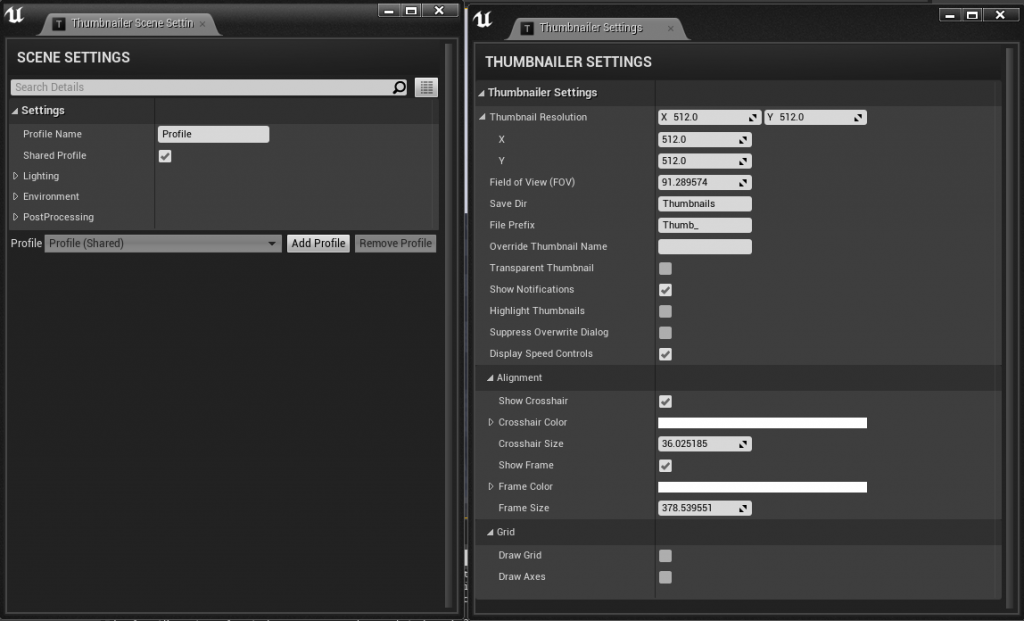
Task: Click the search magnifier icon in Scene Settings
Action: pyautogui.click(x=400, y=88)
